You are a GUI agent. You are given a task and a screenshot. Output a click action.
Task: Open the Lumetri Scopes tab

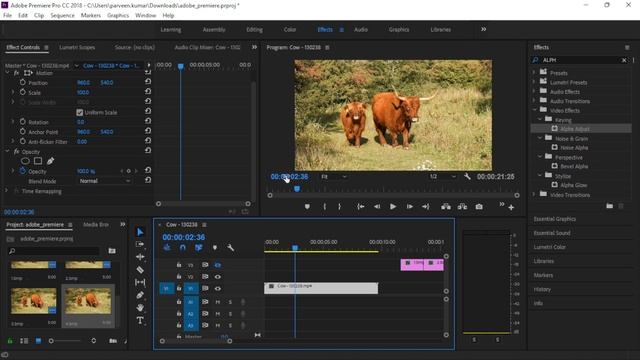point(77,47)
